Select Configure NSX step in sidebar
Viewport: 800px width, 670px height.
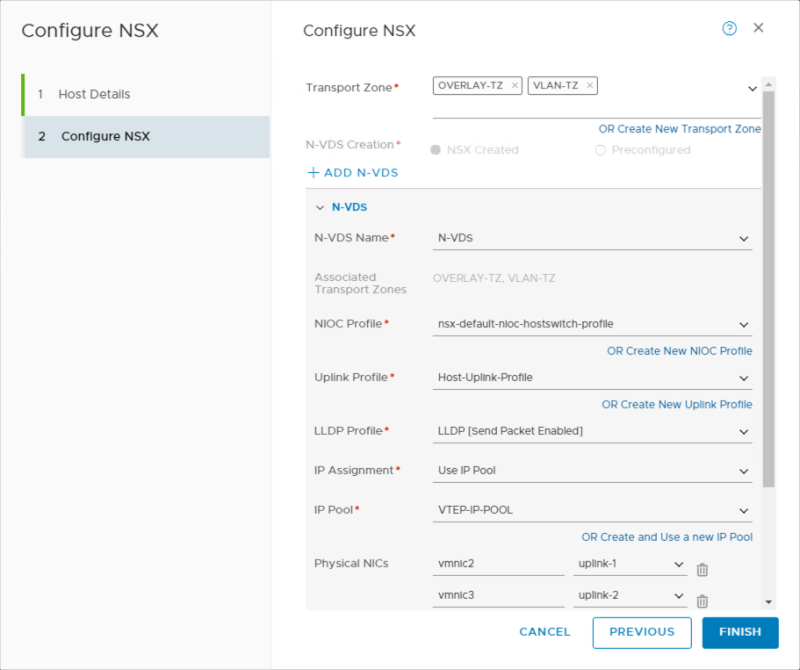[x=105, y=136]
